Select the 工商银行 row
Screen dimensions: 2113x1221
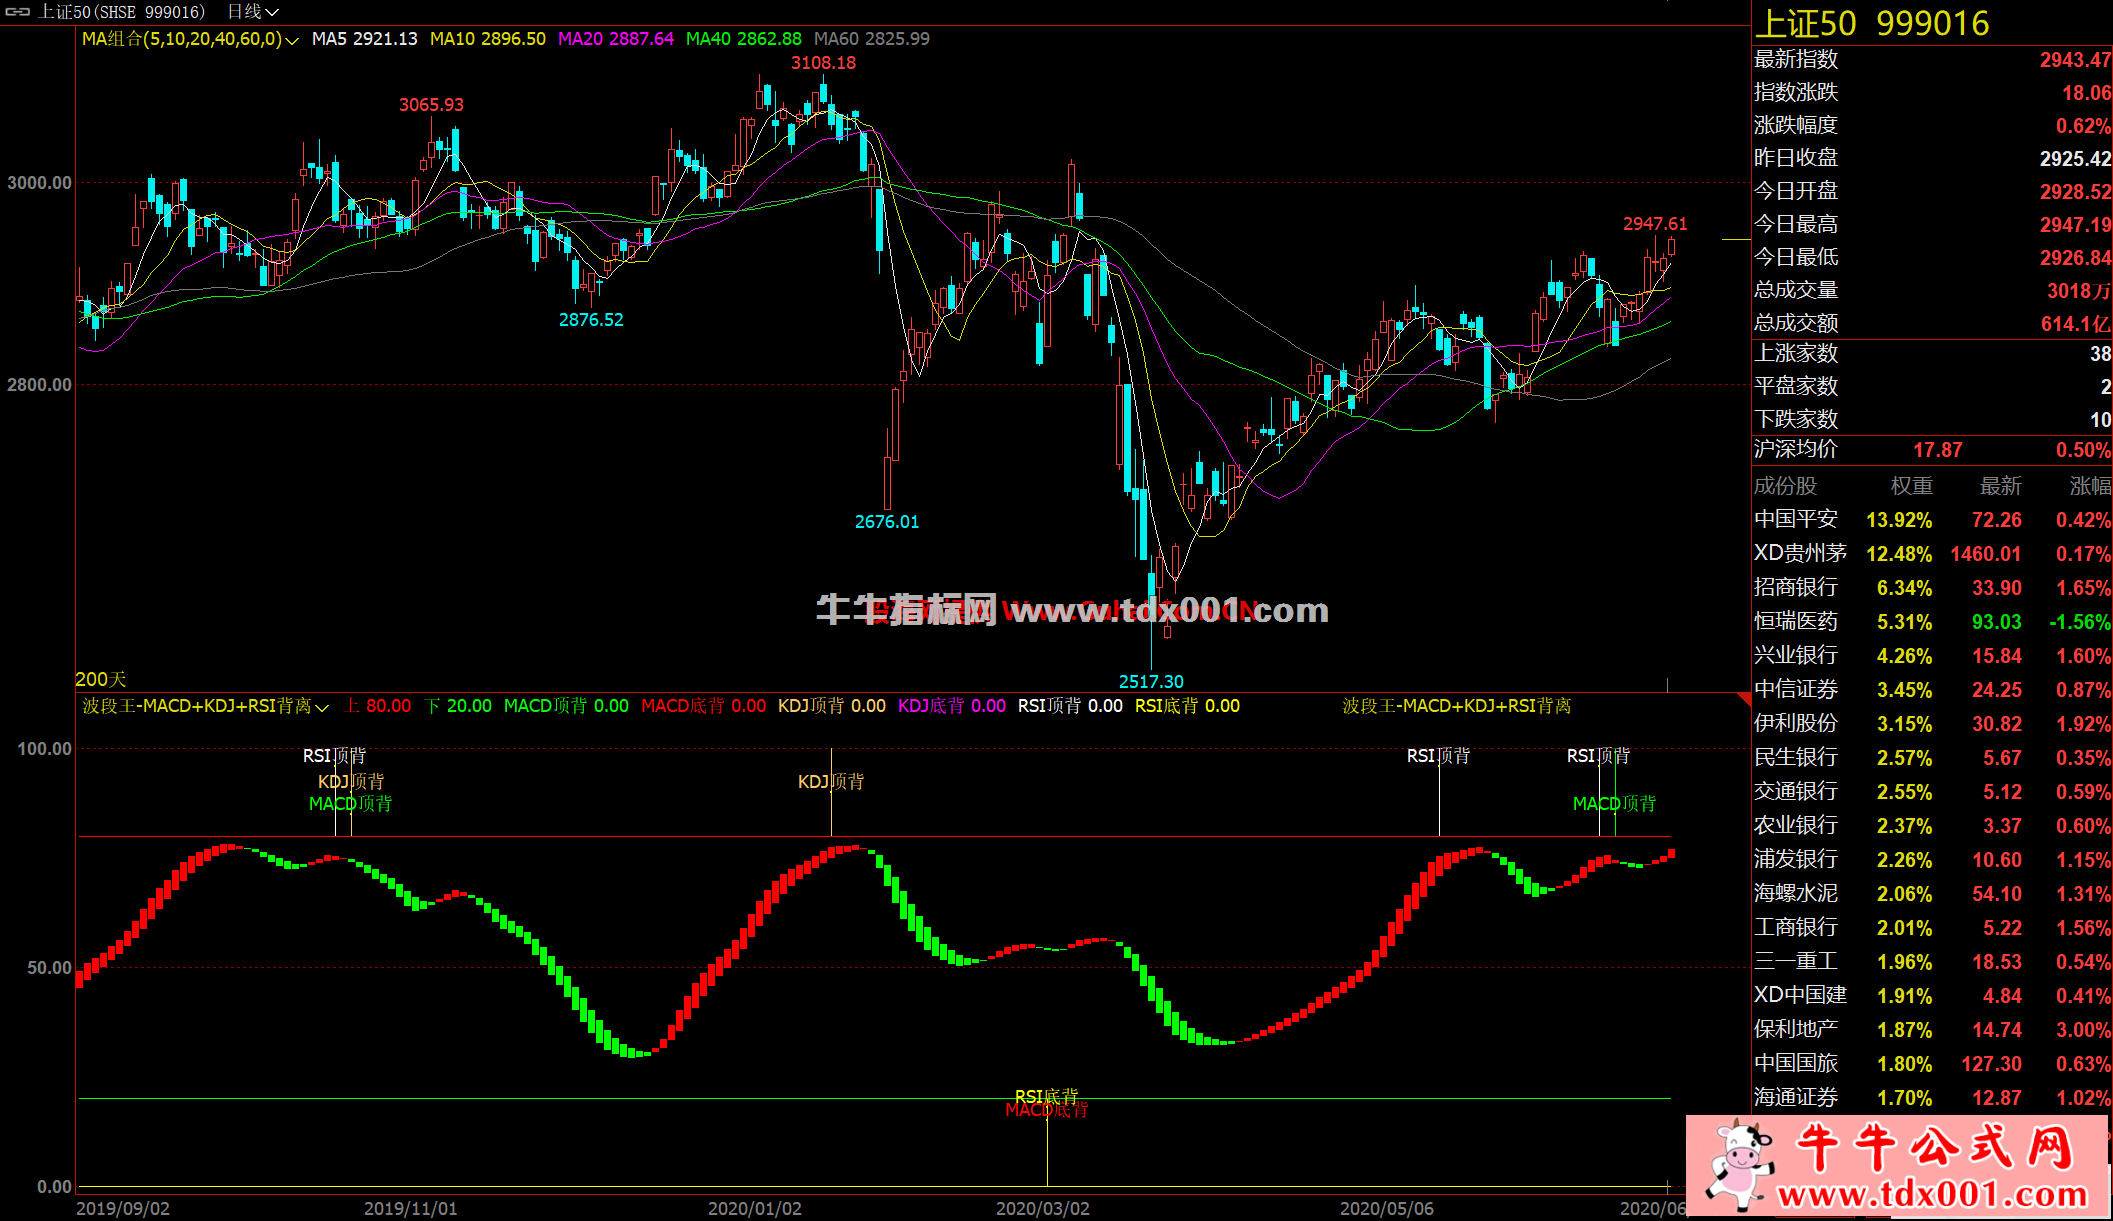(1932, 928)
